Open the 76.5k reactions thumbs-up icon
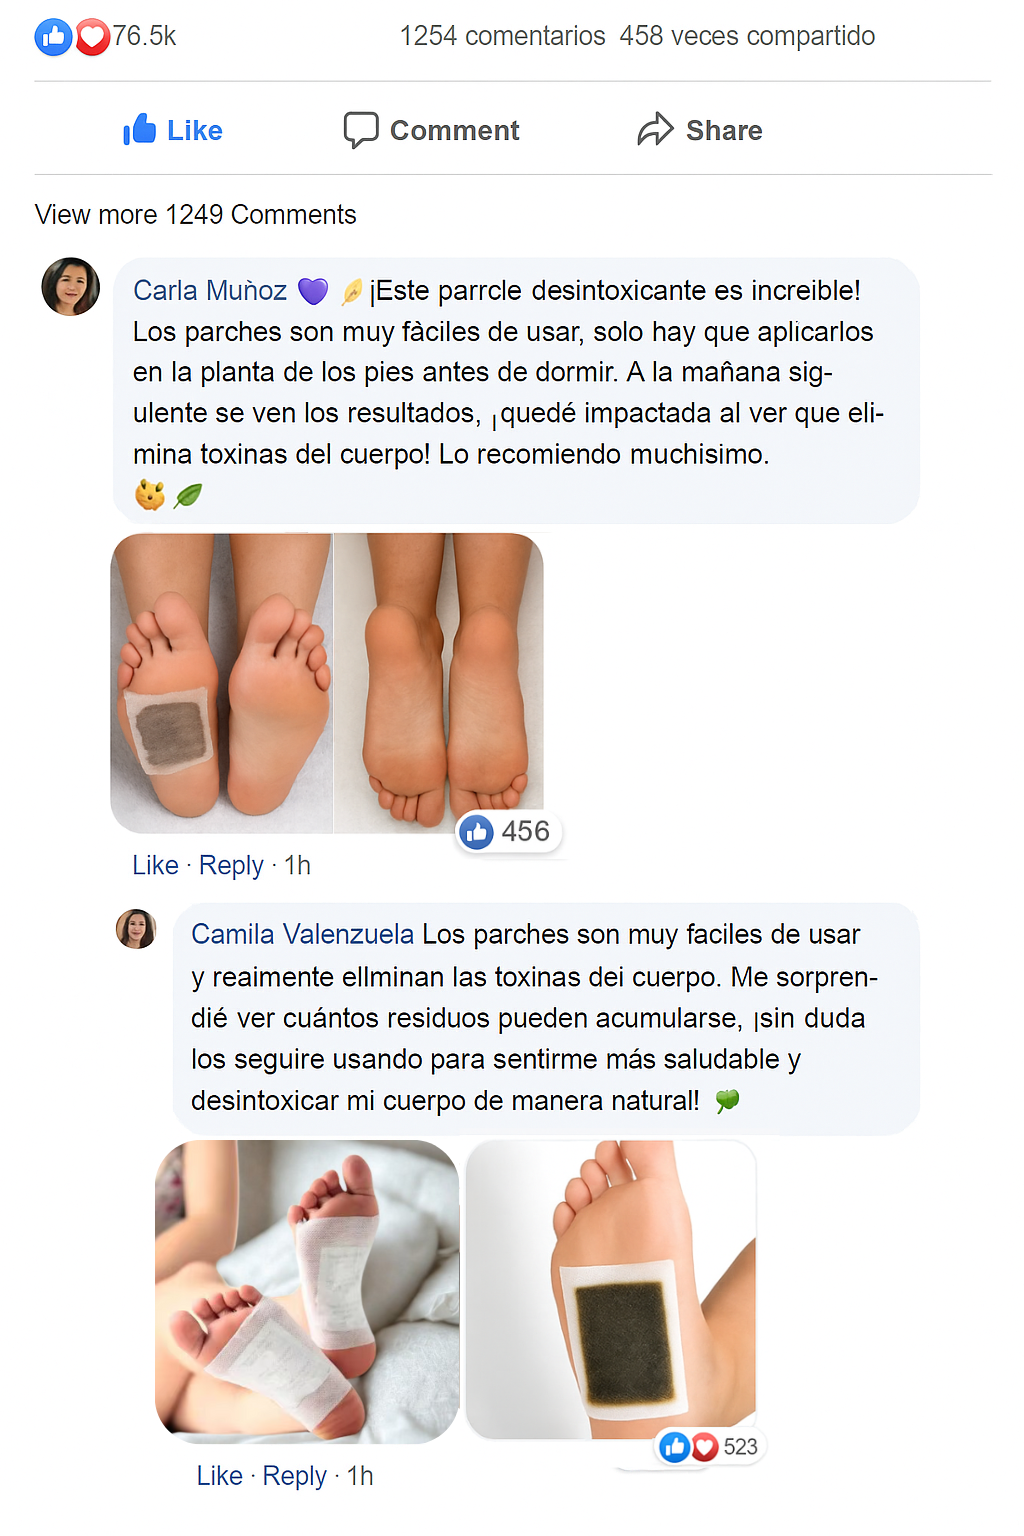The width and height of the screenshot is (1024, 1536). 54,37
